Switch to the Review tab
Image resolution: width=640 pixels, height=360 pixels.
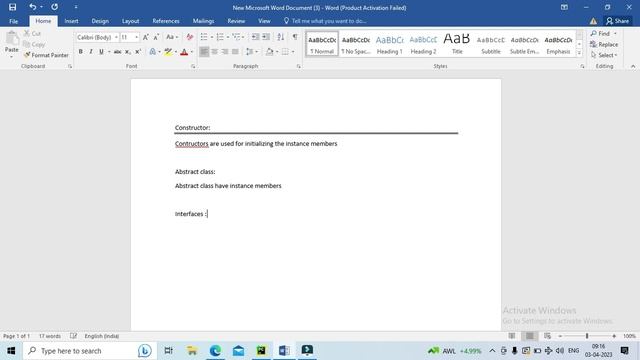[x=236, y=21]
